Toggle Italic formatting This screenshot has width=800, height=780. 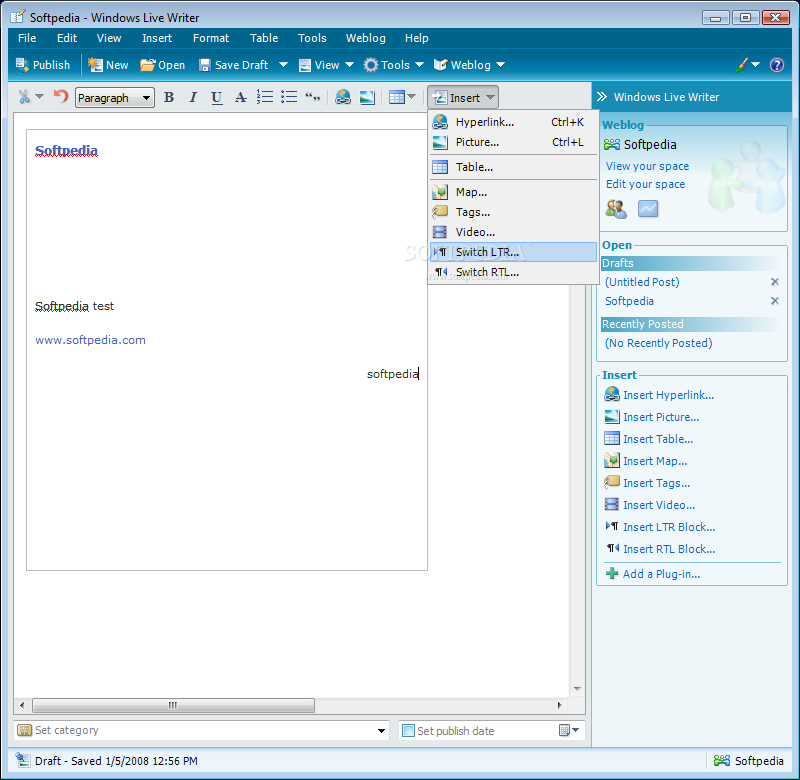(x=193, y=97)
